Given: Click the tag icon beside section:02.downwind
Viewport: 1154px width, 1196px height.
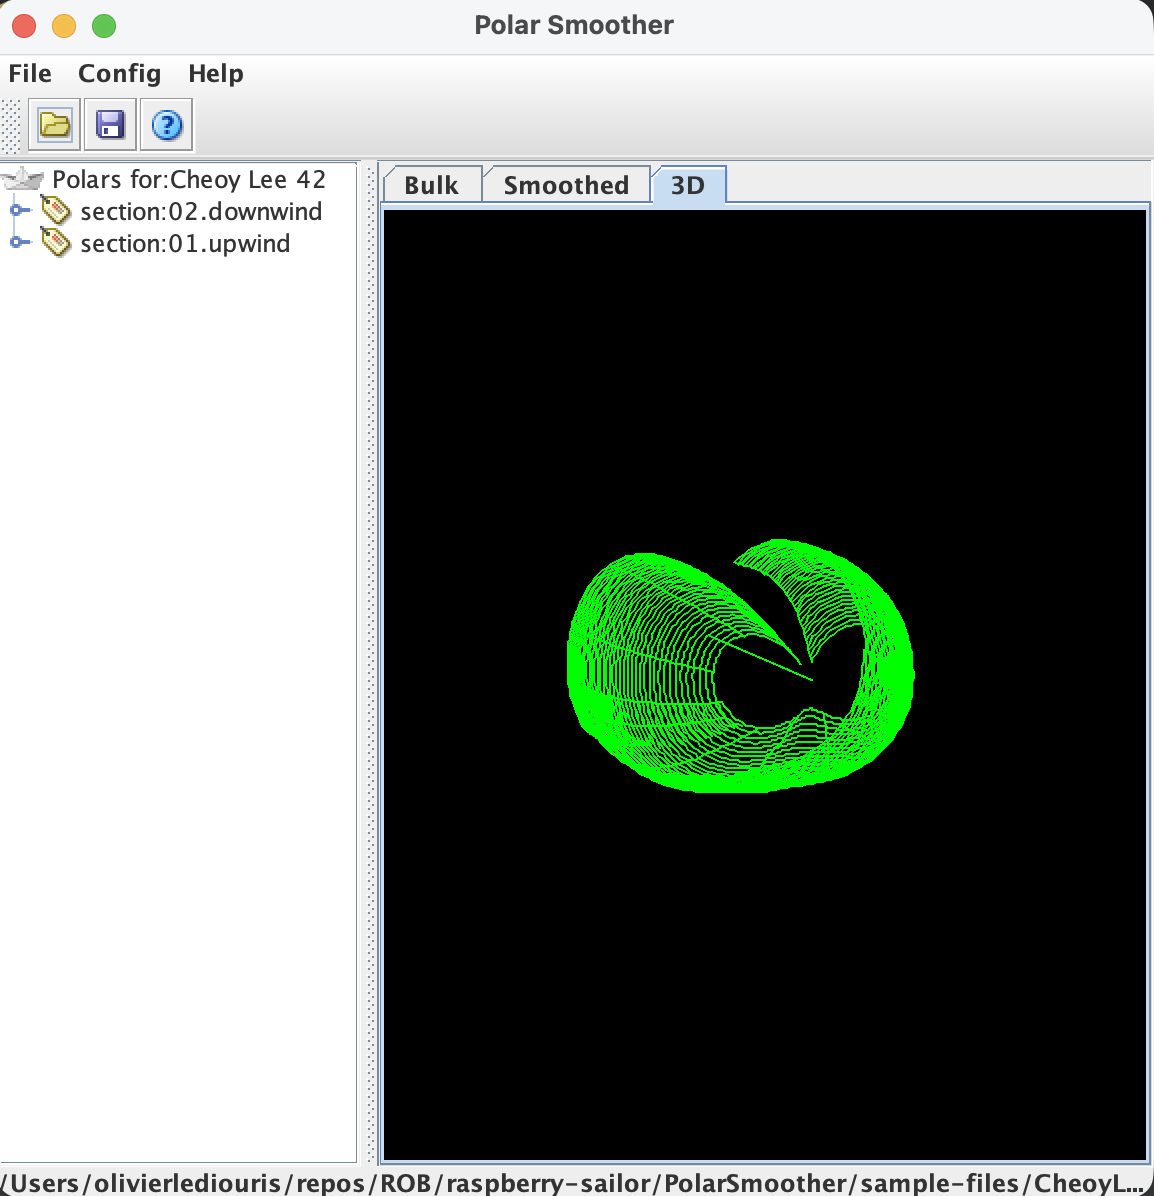Looking at the screenshot, I should pos(56,211).
